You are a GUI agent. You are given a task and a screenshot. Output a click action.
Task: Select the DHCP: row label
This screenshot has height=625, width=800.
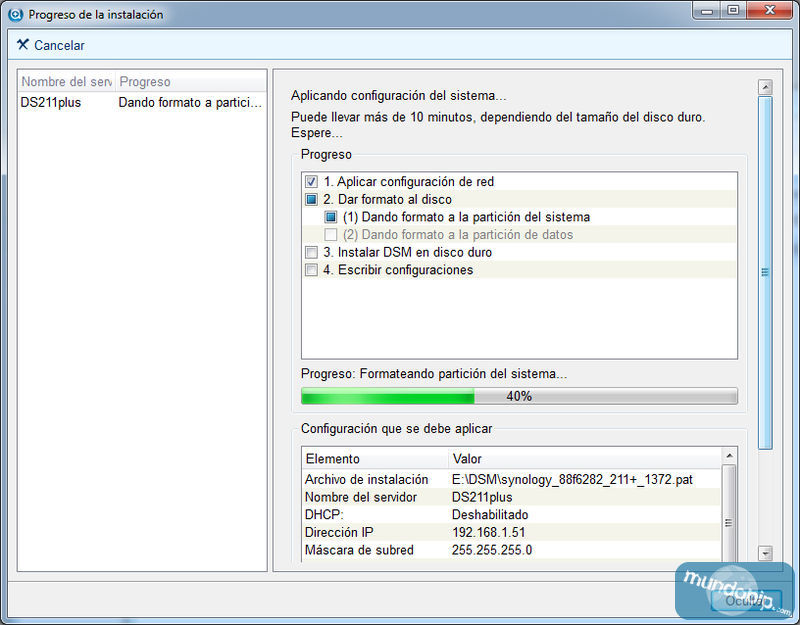[x=324, y=515]
